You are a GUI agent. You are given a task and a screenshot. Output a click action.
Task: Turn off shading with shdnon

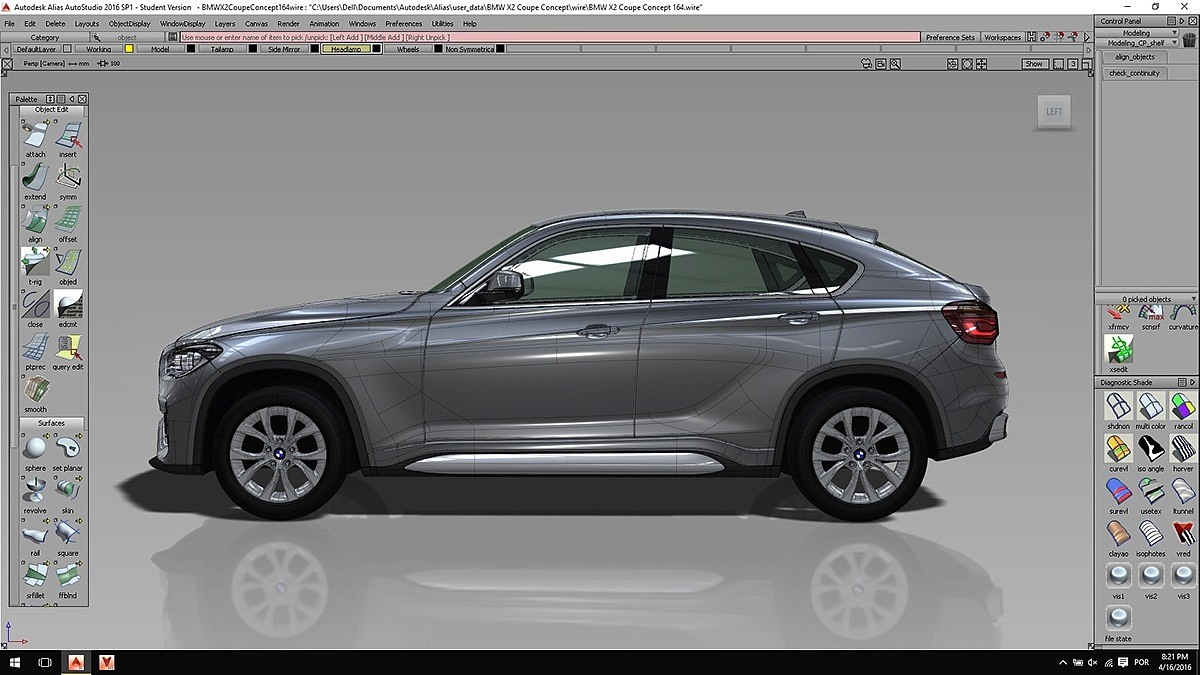click(x=1118, y=405)
